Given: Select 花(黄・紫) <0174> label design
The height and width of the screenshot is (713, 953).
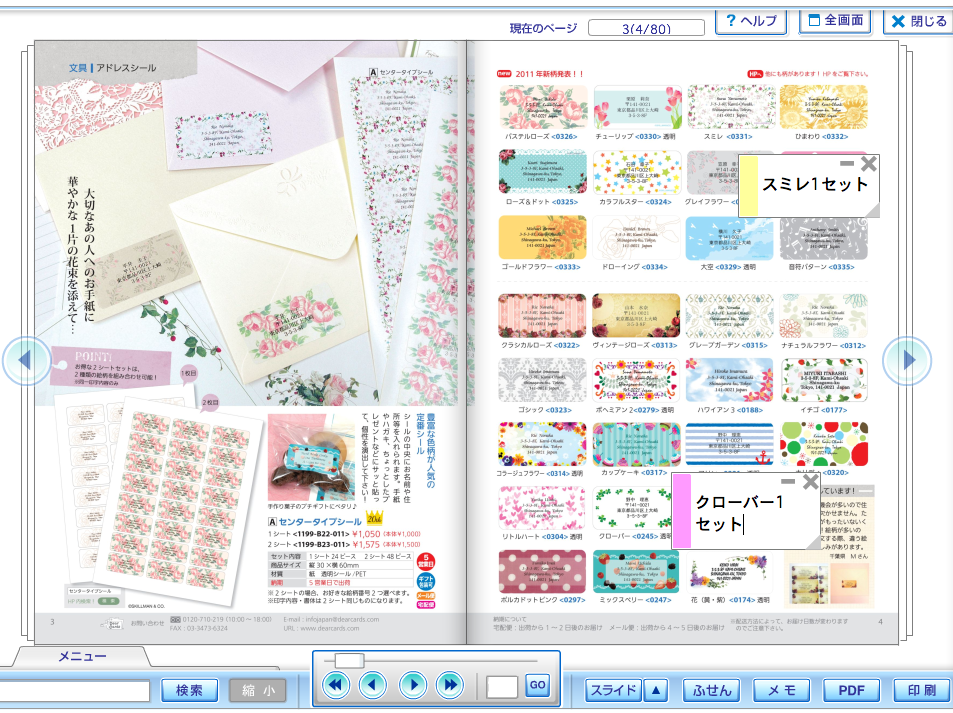Looking at the screenshot, I should coord(730,571).
